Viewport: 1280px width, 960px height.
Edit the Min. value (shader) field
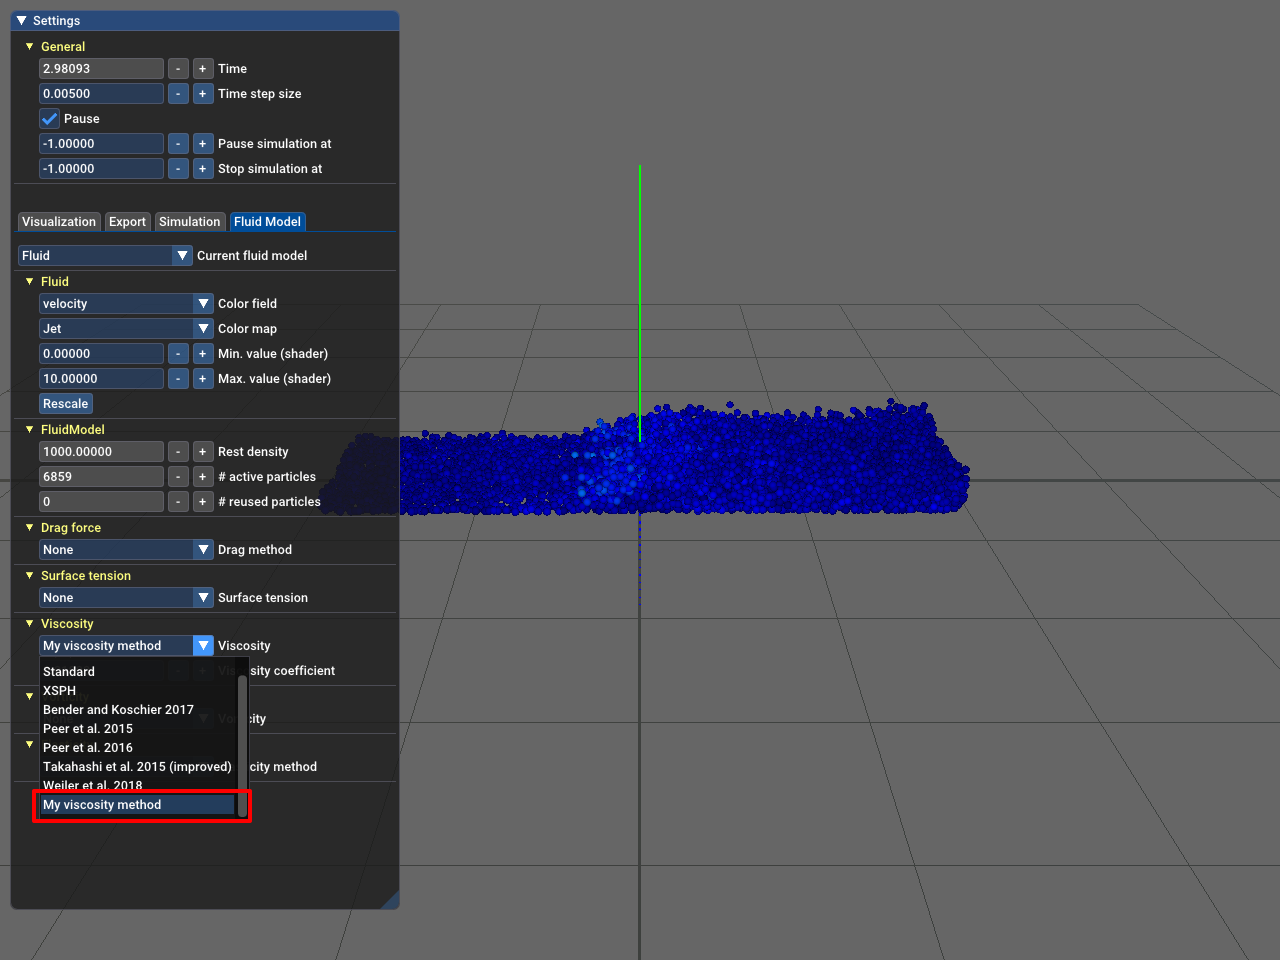(x=101, y=354)
